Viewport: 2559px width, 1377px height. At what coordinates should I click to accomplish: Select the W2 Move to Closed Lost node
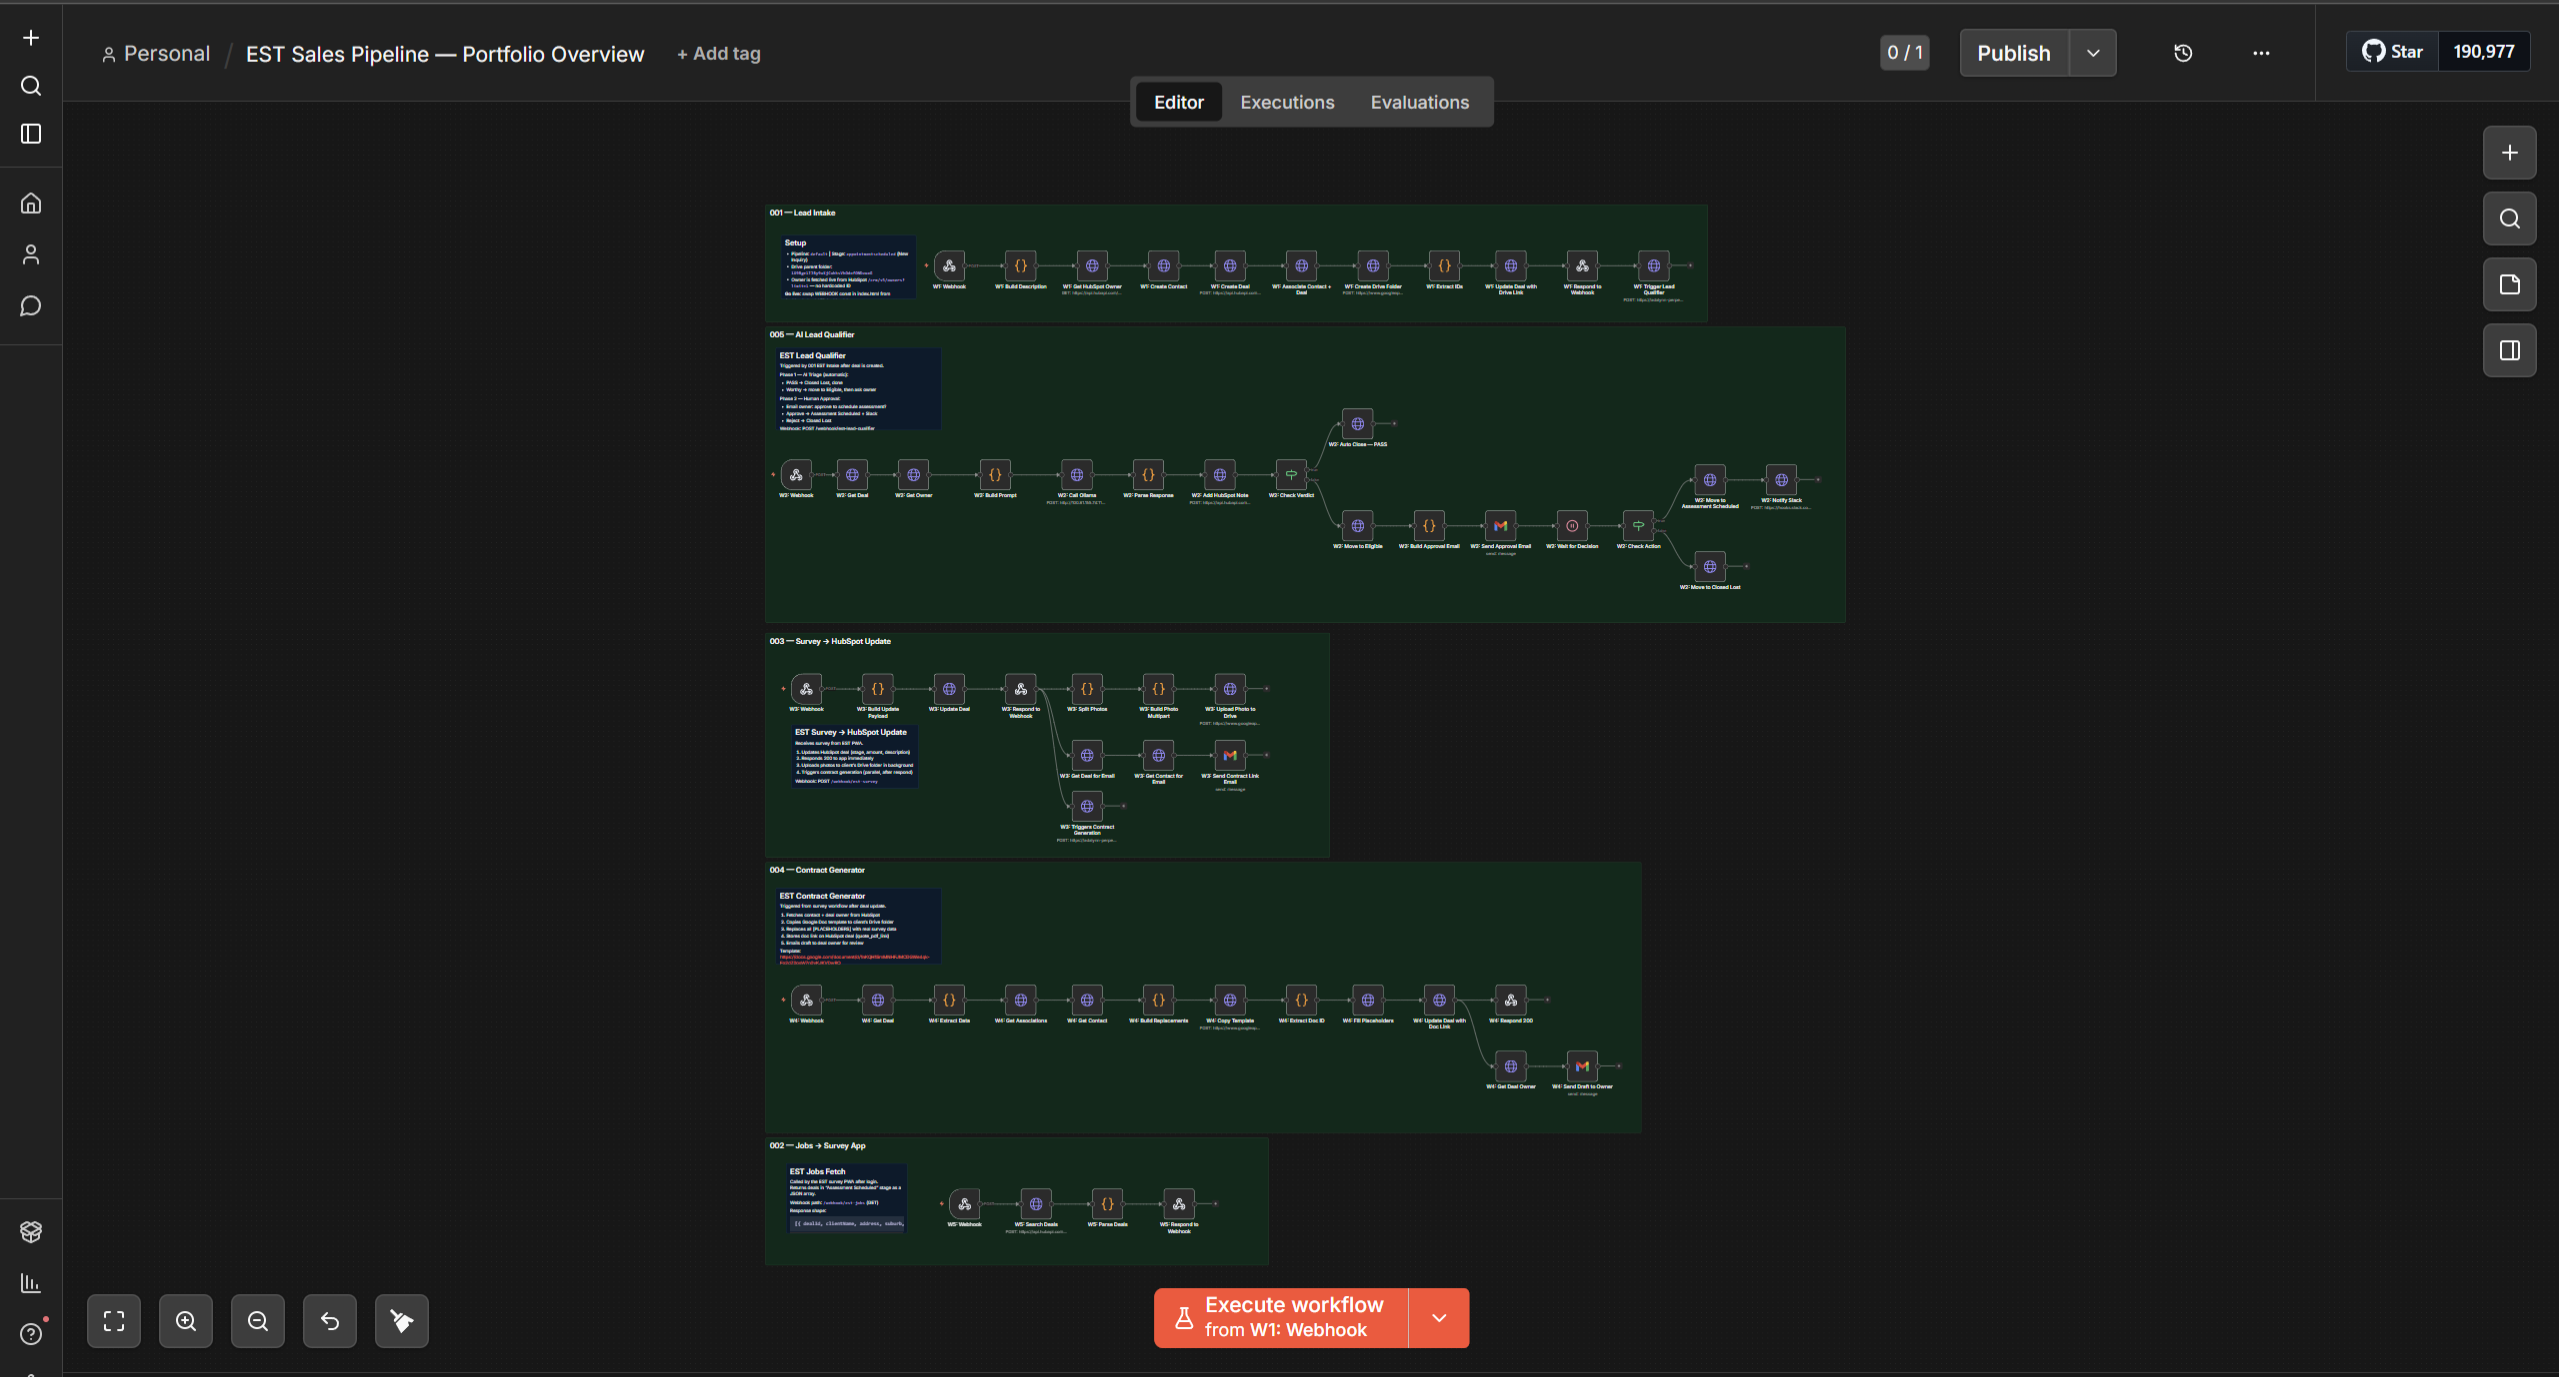point(1710,567)
